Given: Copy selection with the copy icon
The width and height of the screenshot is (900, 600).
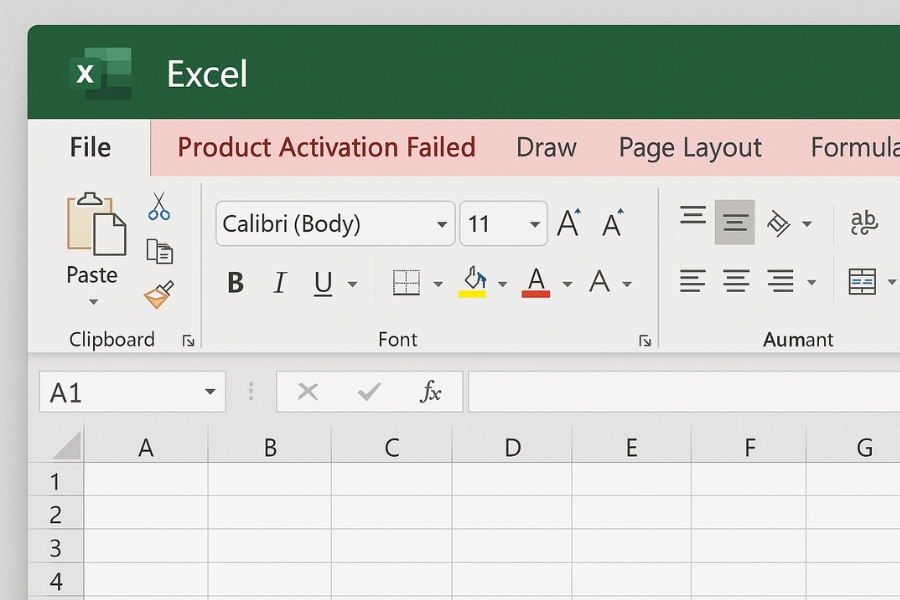Looking at the screenshot, I should point(160,251).
